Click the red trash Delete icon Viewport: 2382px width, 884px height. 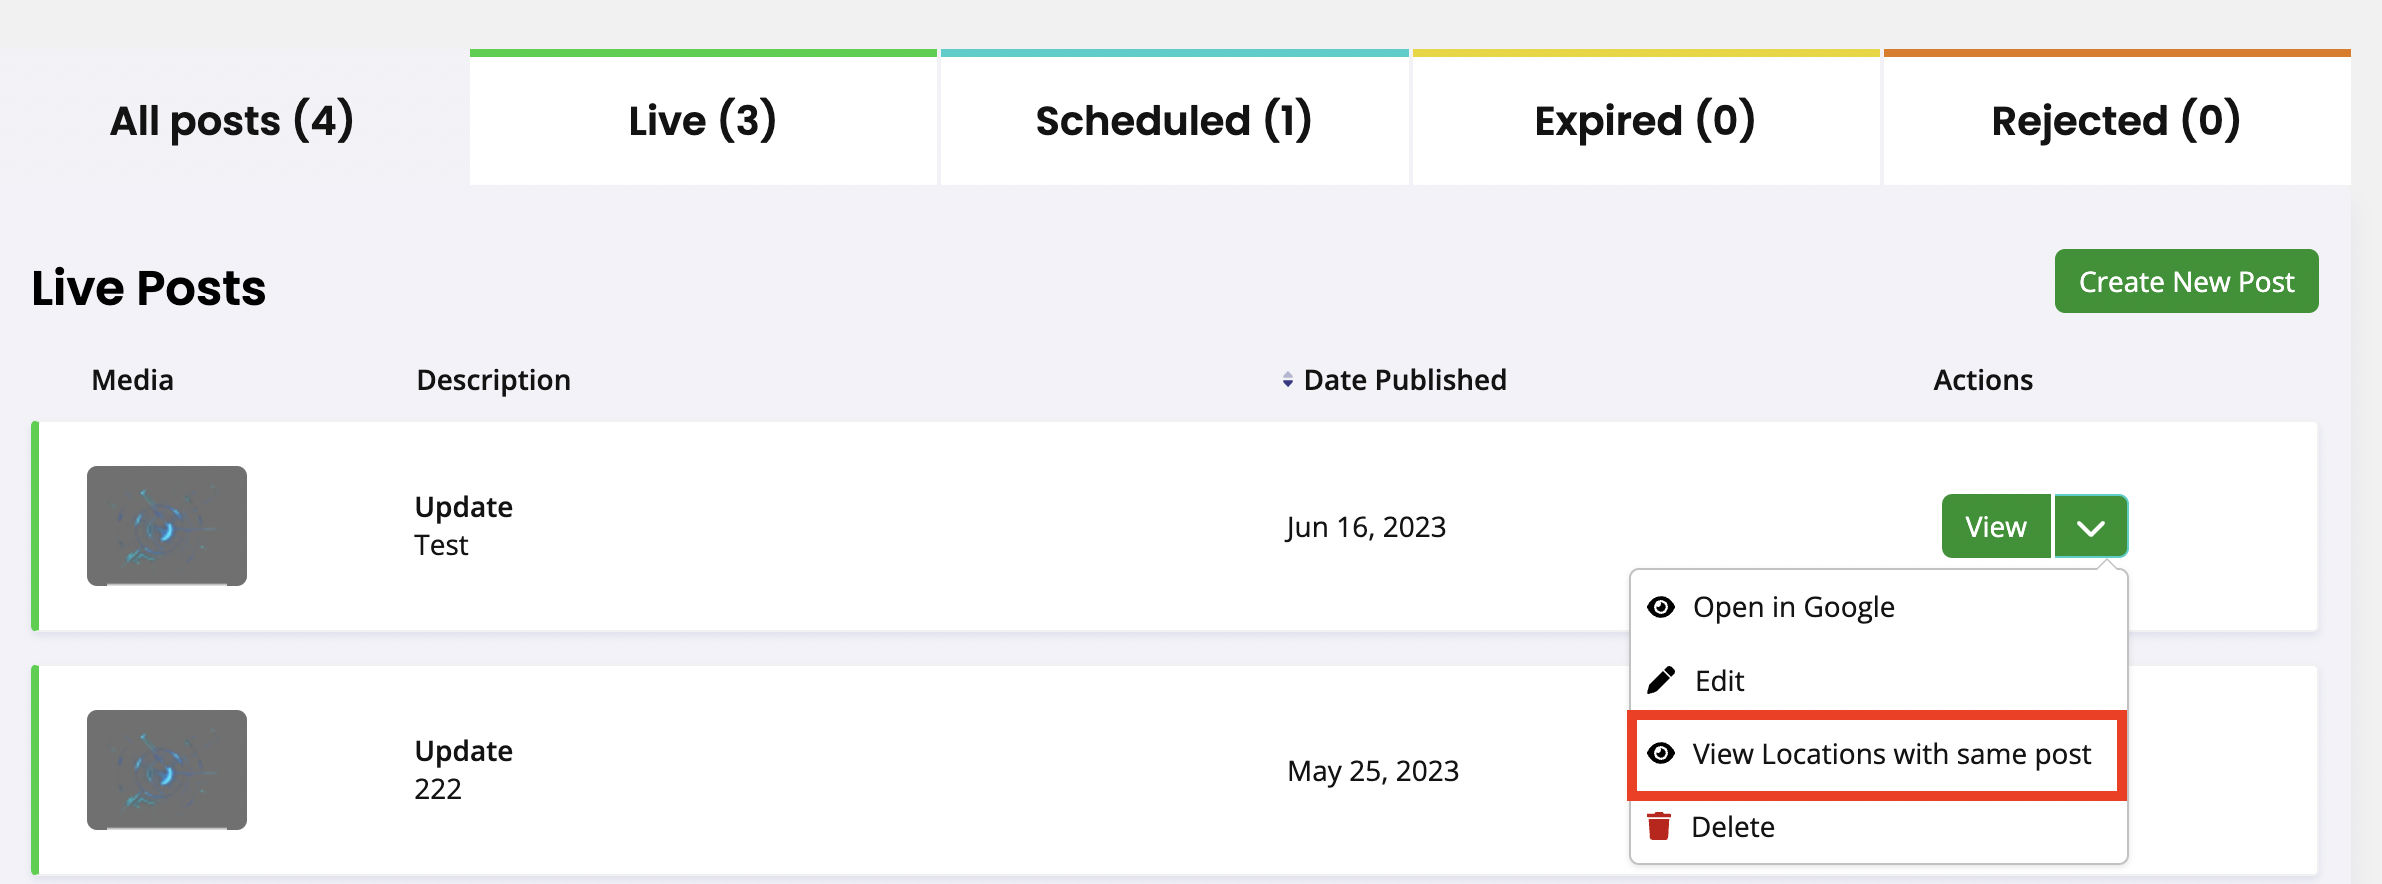point(1659,827)
